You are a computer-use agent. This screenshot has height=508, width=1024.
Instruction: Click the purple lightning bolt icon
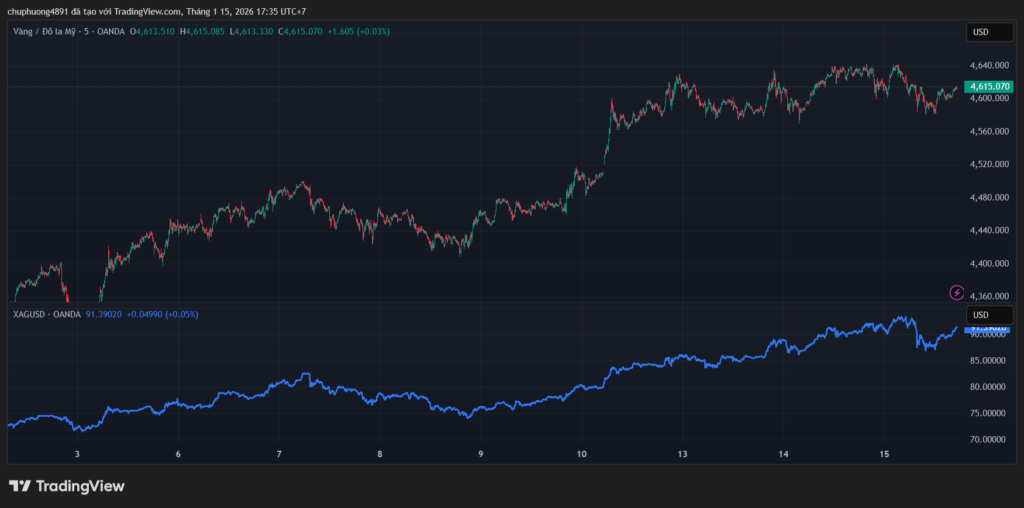[957, 293]
